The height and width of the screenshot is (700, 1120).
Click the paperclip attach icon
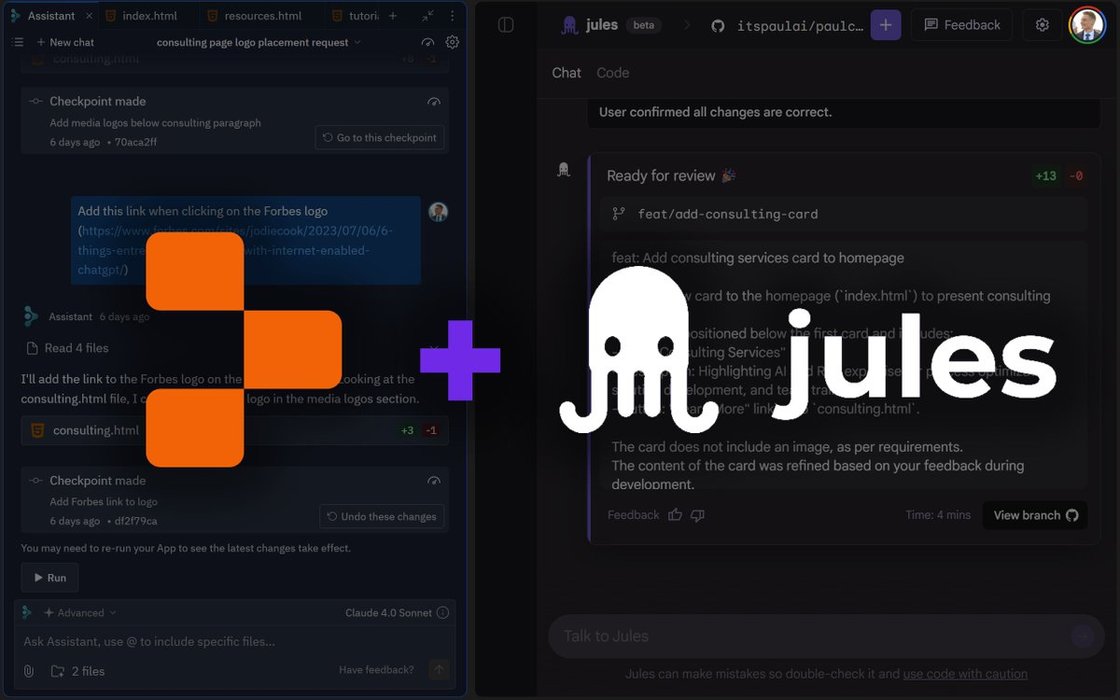pyautogui.click(x=29, y=671)
